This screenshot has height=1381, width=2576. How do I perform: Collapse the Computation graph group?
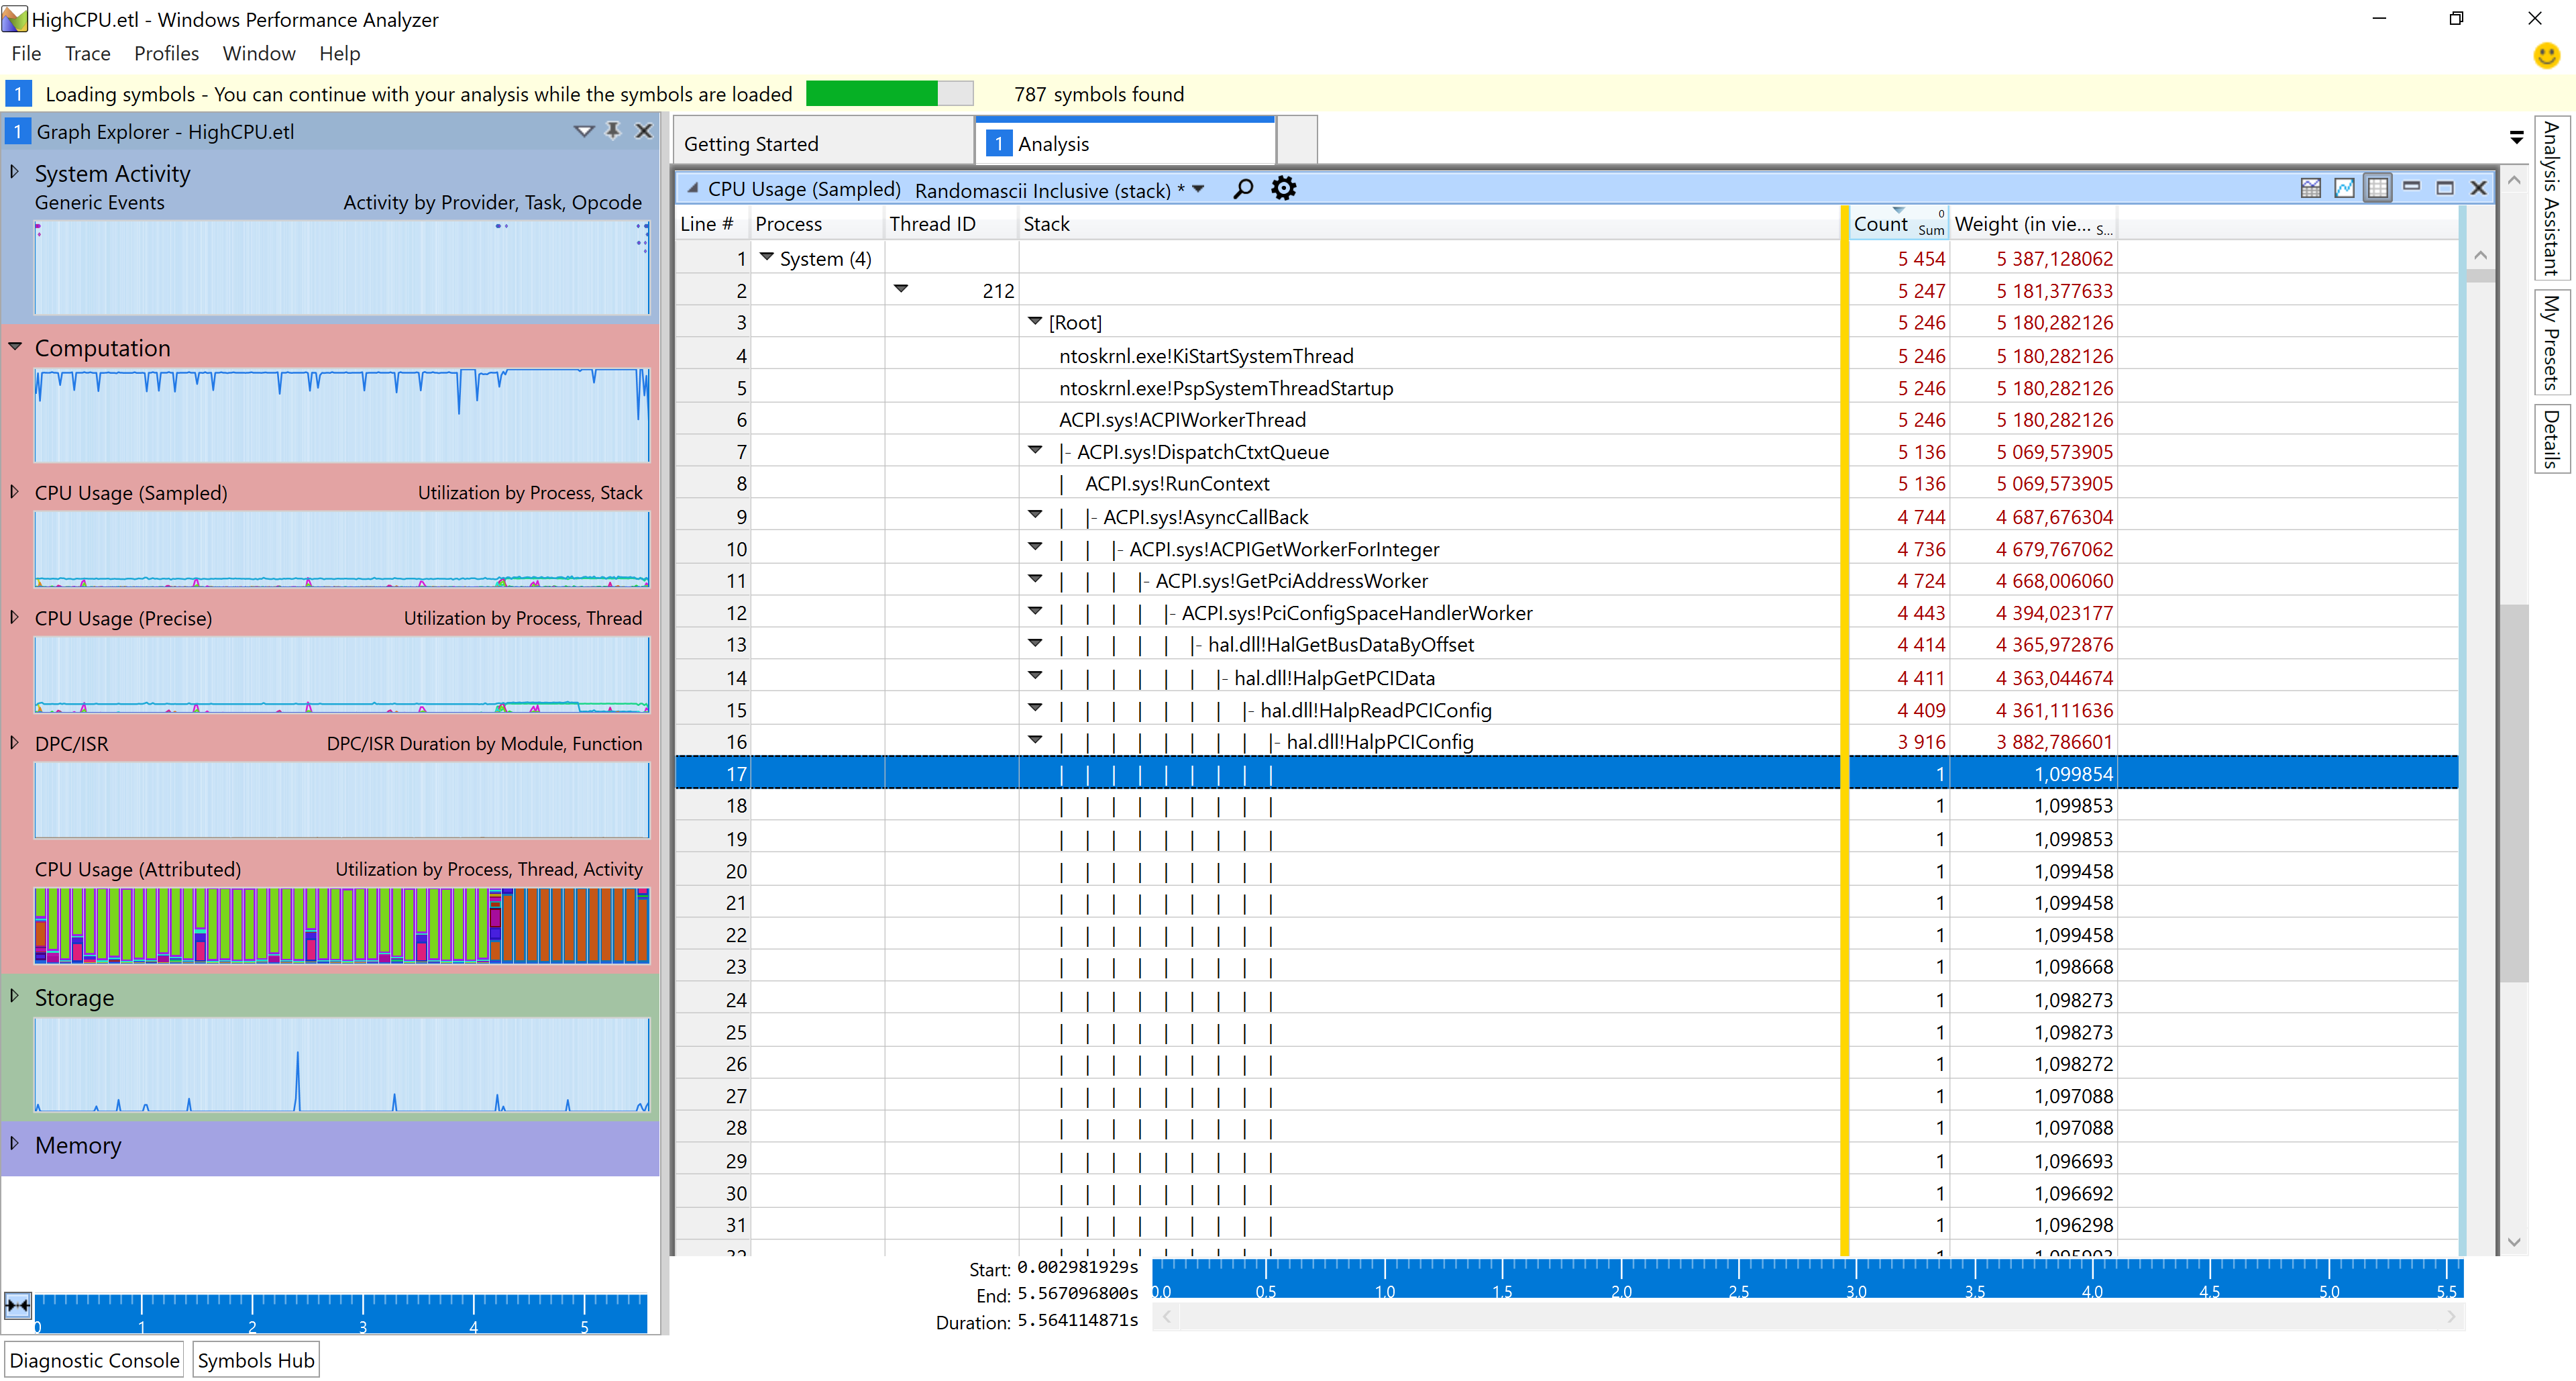(x=15, y=347)
